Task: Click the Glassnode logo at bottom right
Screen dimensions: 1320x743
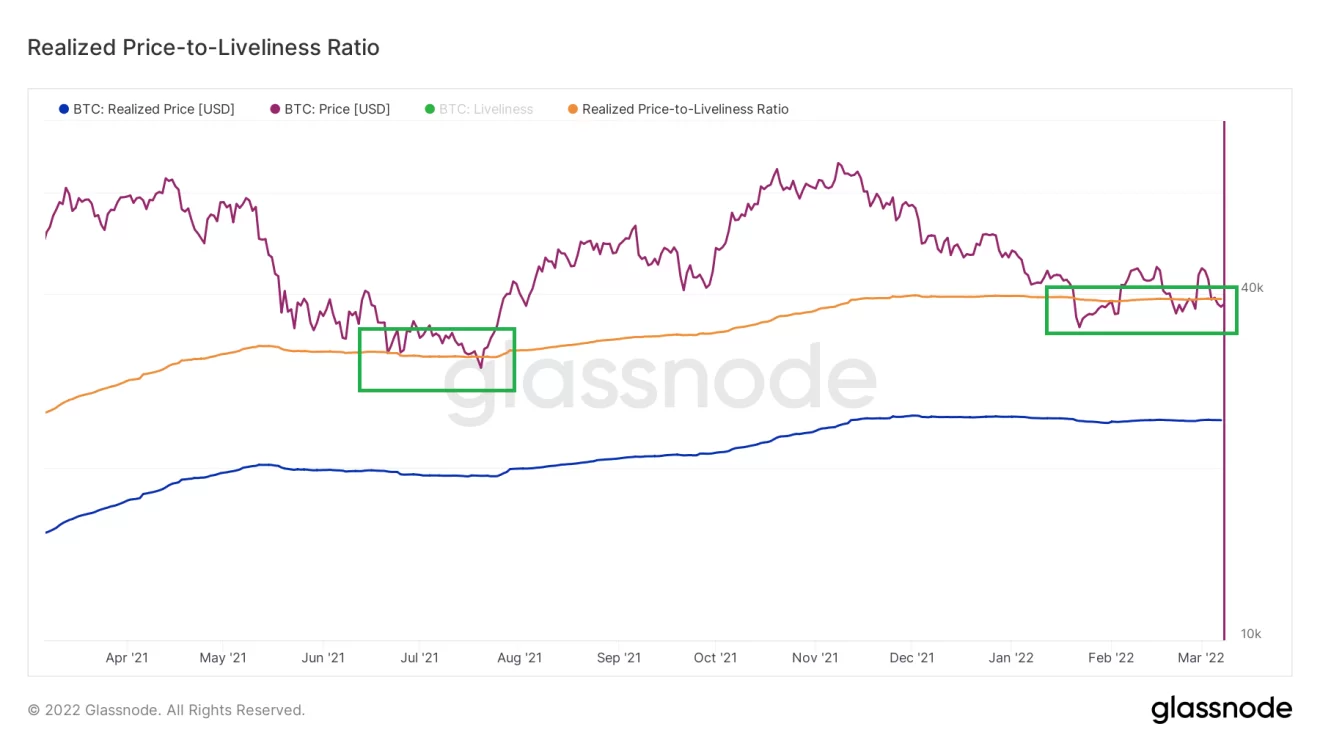Action: point(1221,709)
